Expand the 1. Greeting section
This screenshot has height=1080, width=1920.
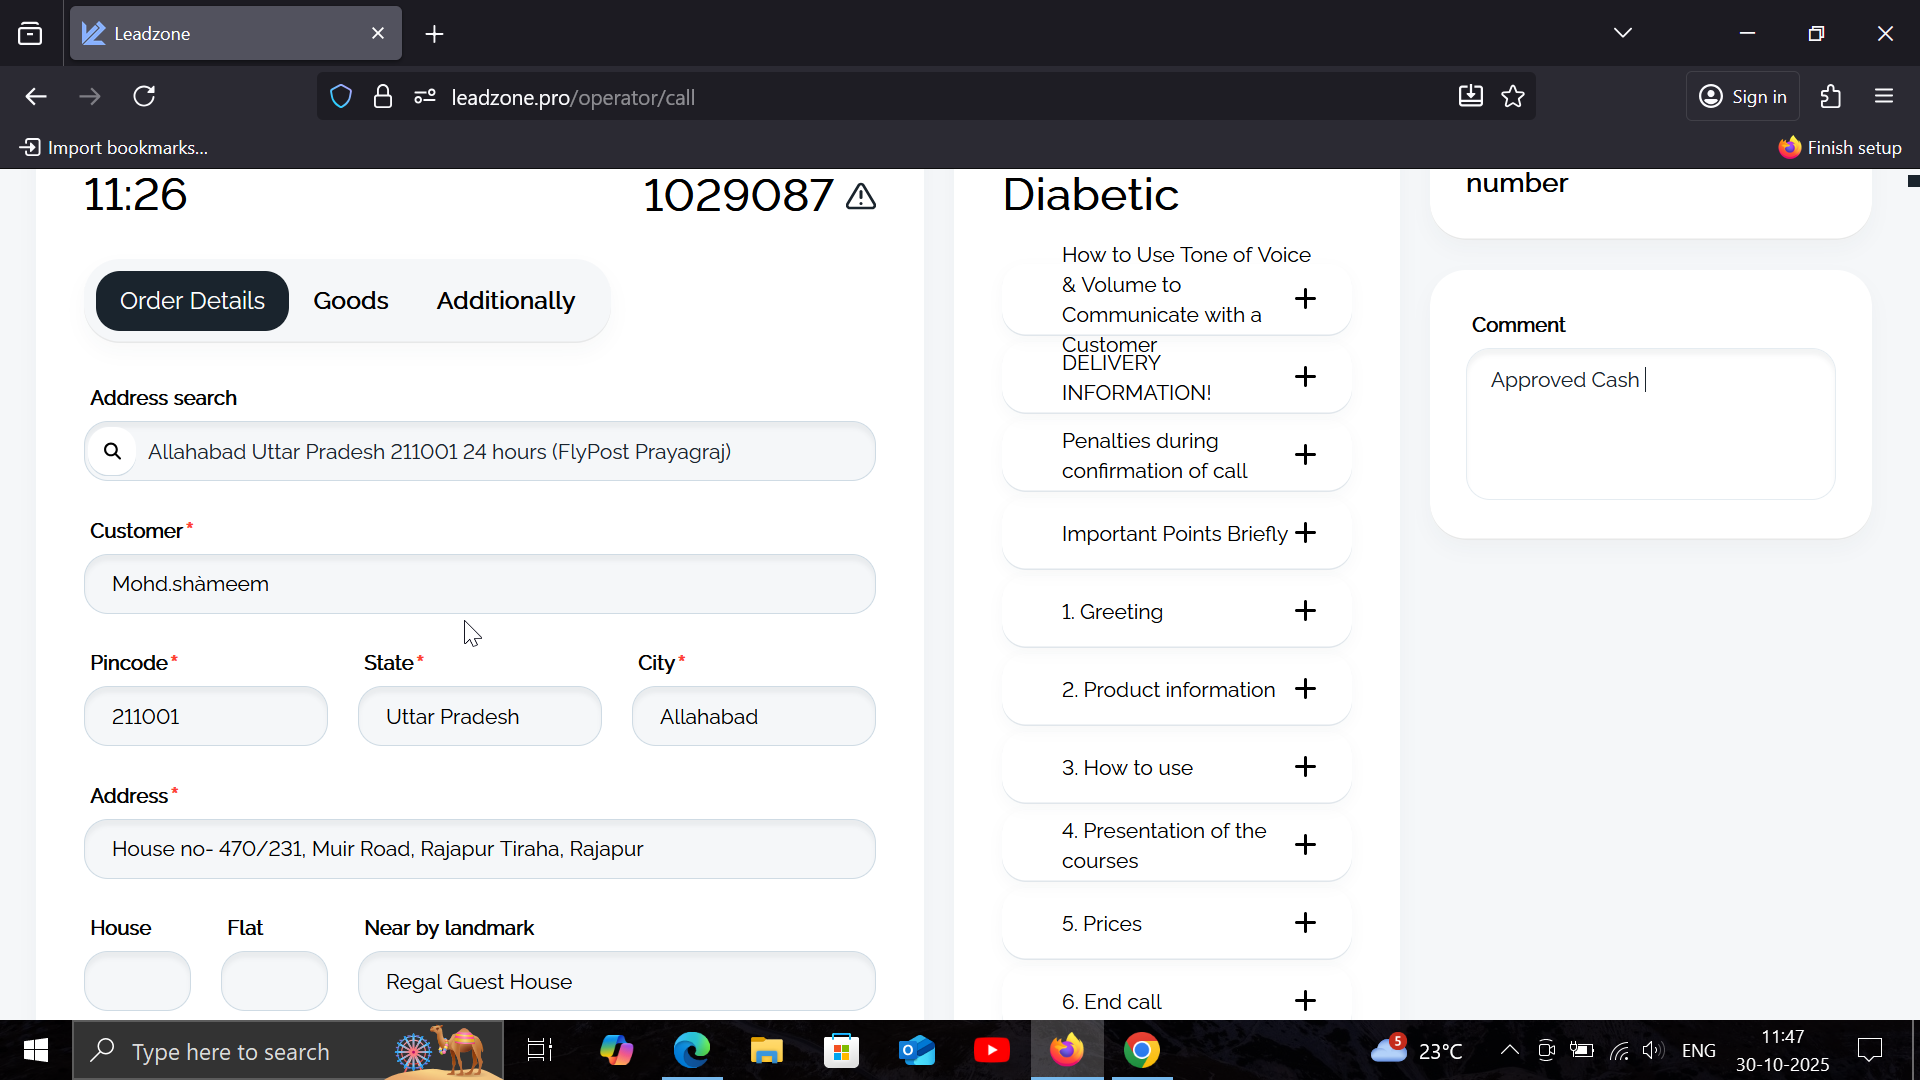click(1305, 611)
